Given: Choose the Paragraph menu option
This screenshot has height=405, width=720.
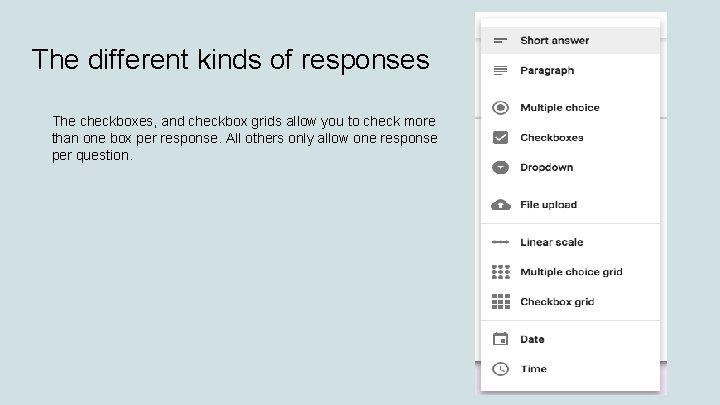Looking at the screenshot, I should [x=546, y=71].
